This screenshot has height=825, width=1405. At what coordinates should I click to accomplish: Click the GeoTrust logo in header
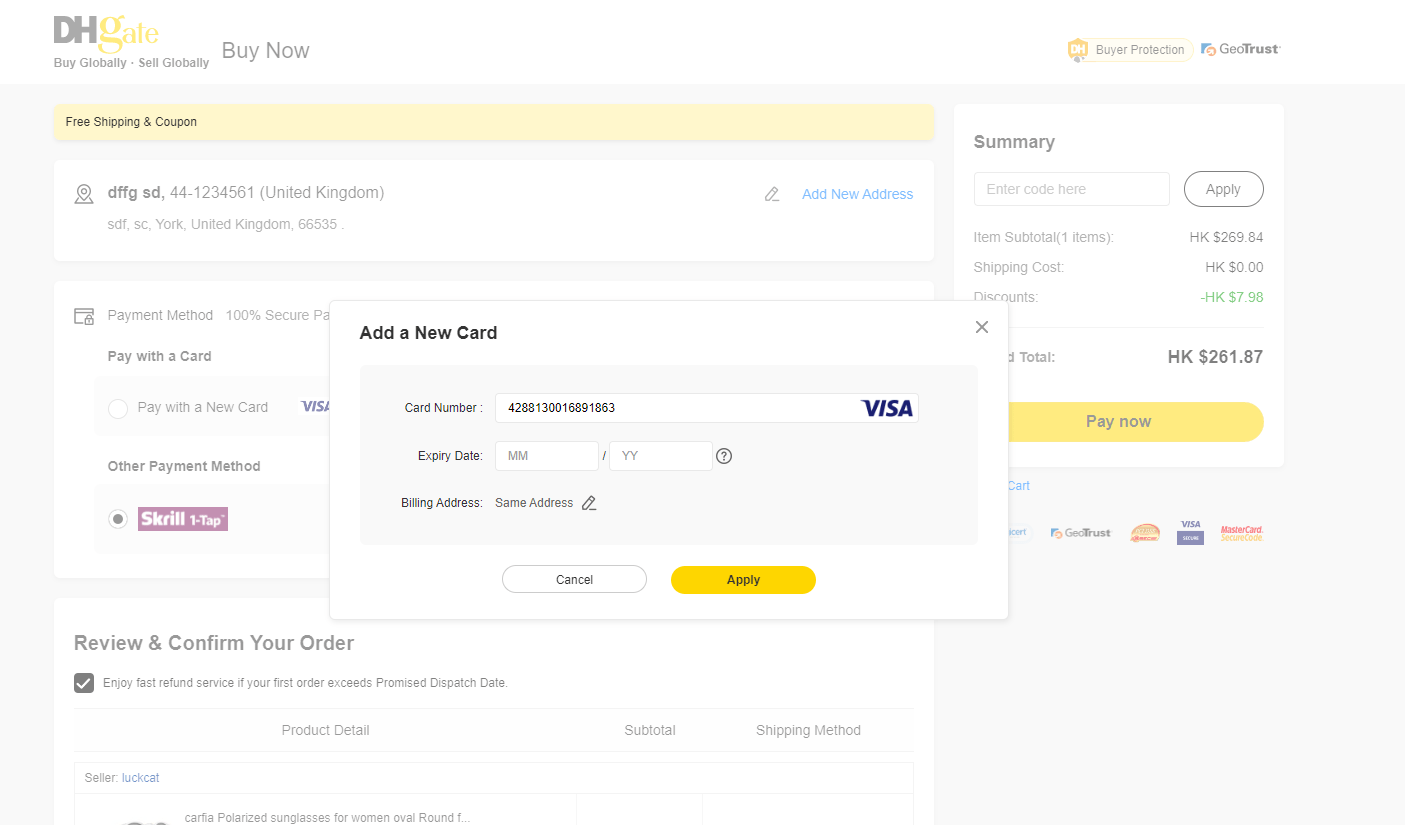click(1240, 49)
